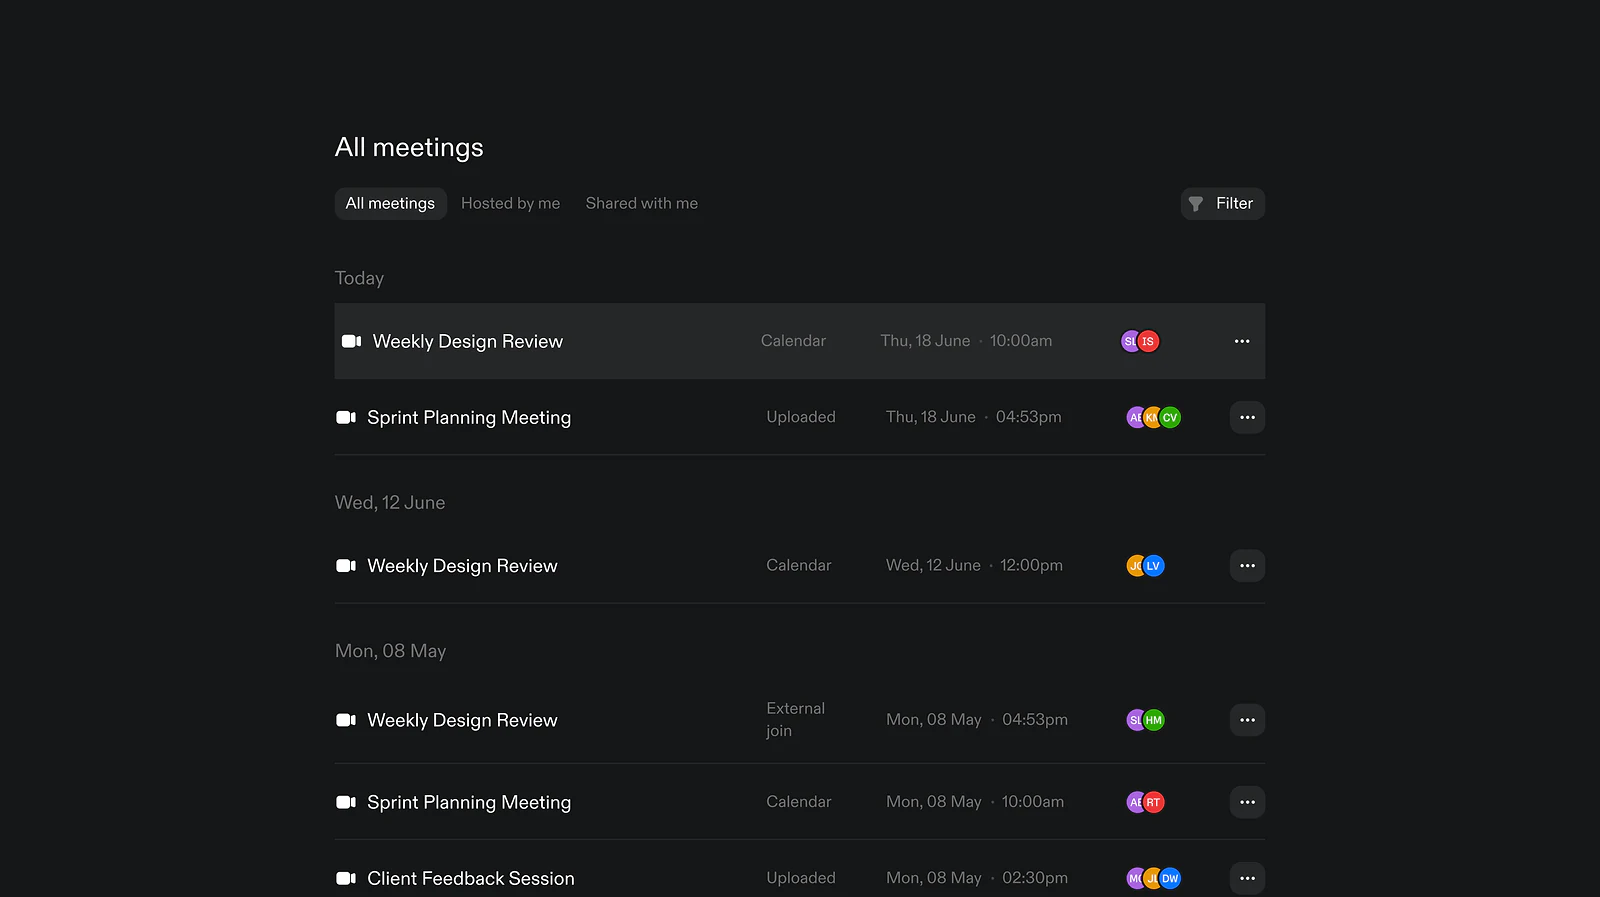This screenshot has width=1600, height=897.
Task: Click the CV participant avatar
Action: (x=1170, y=417)
